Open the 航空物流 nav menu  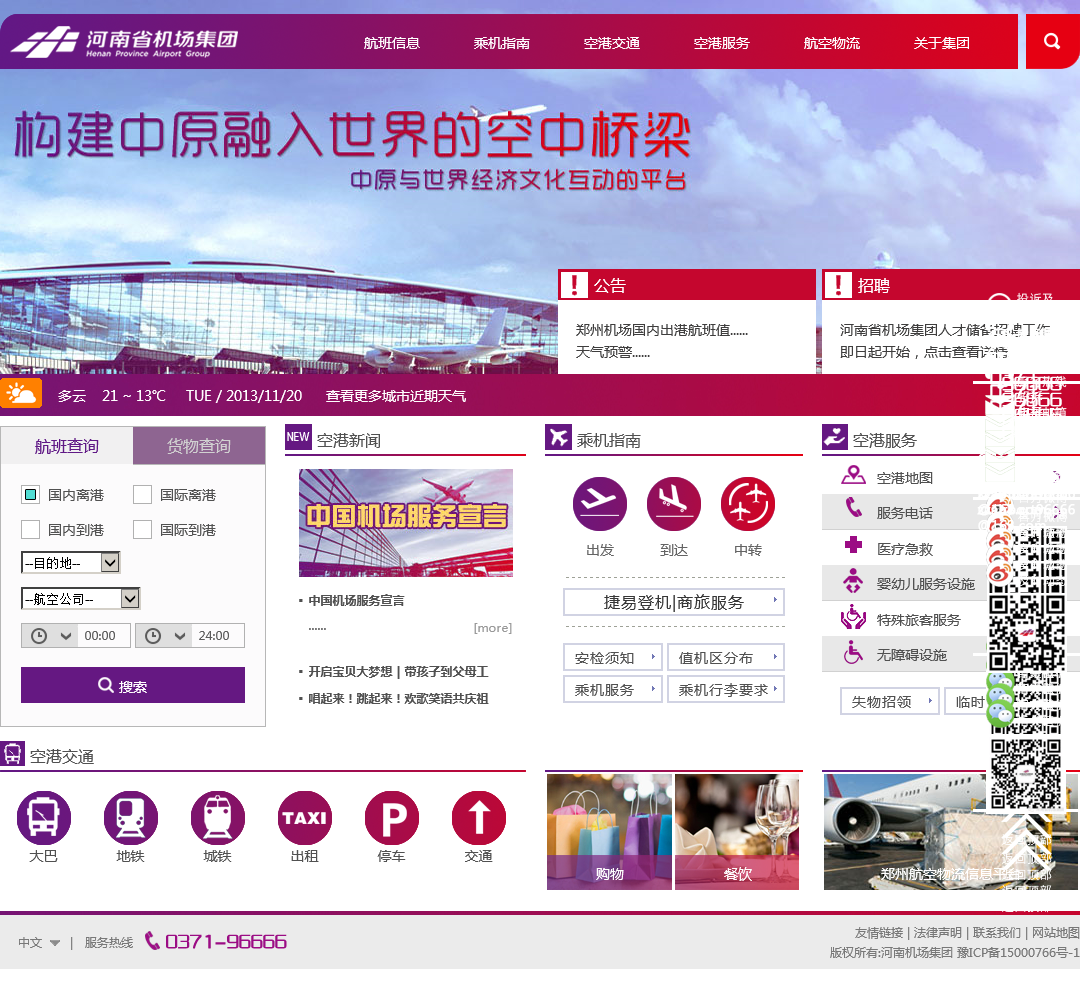tap(831, 43)
